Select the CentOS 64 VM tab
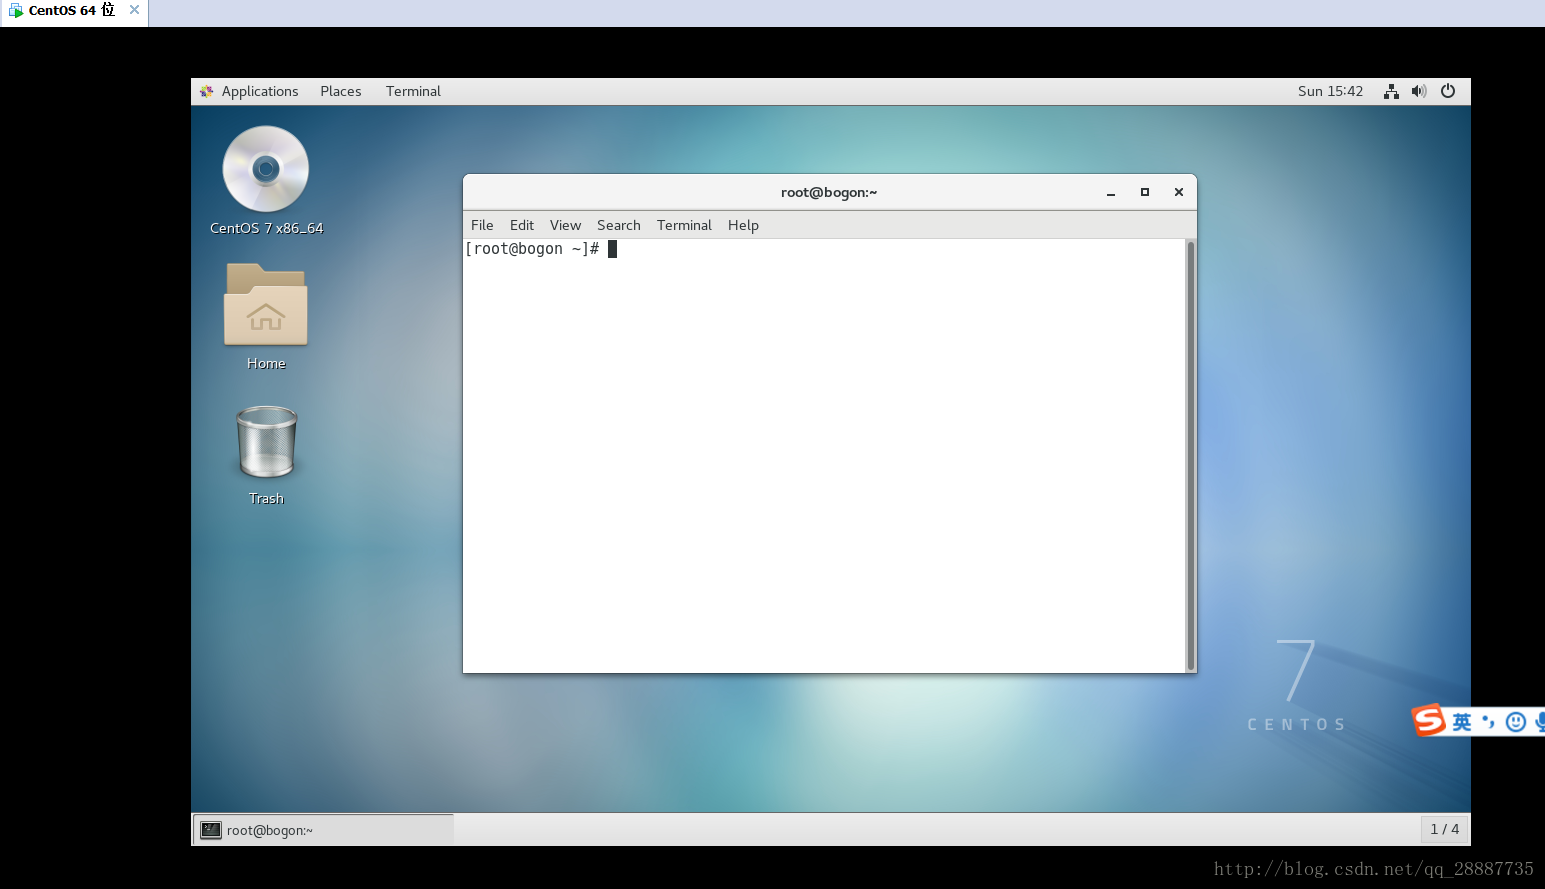This screenshot has width=1545, height=889. click(x=73, y=11)
